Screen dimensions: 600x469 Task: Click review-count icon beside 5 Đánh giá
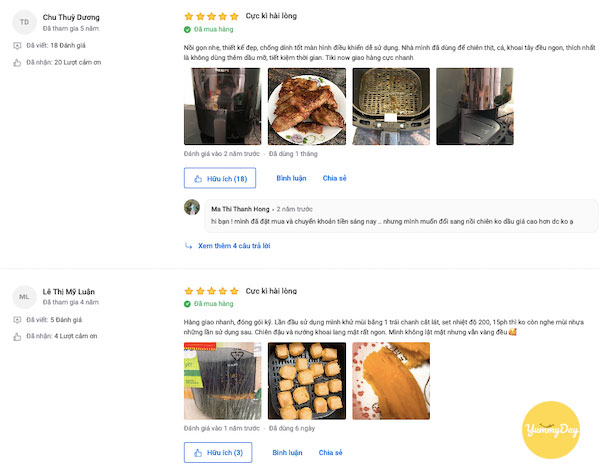17,320
